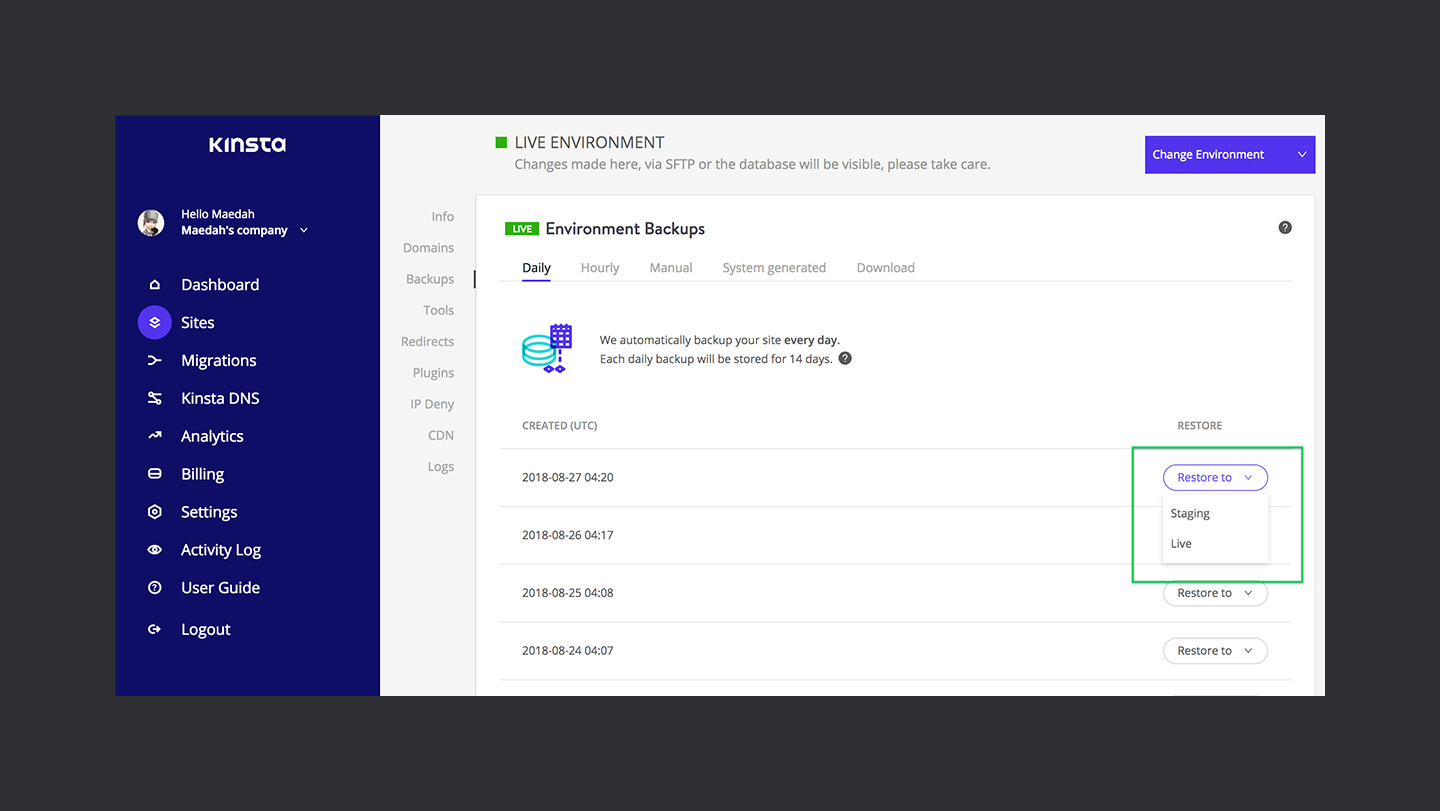Go to Sites in sidebar
This screenshot has width=1440, height=811.
tap(198, 323)
